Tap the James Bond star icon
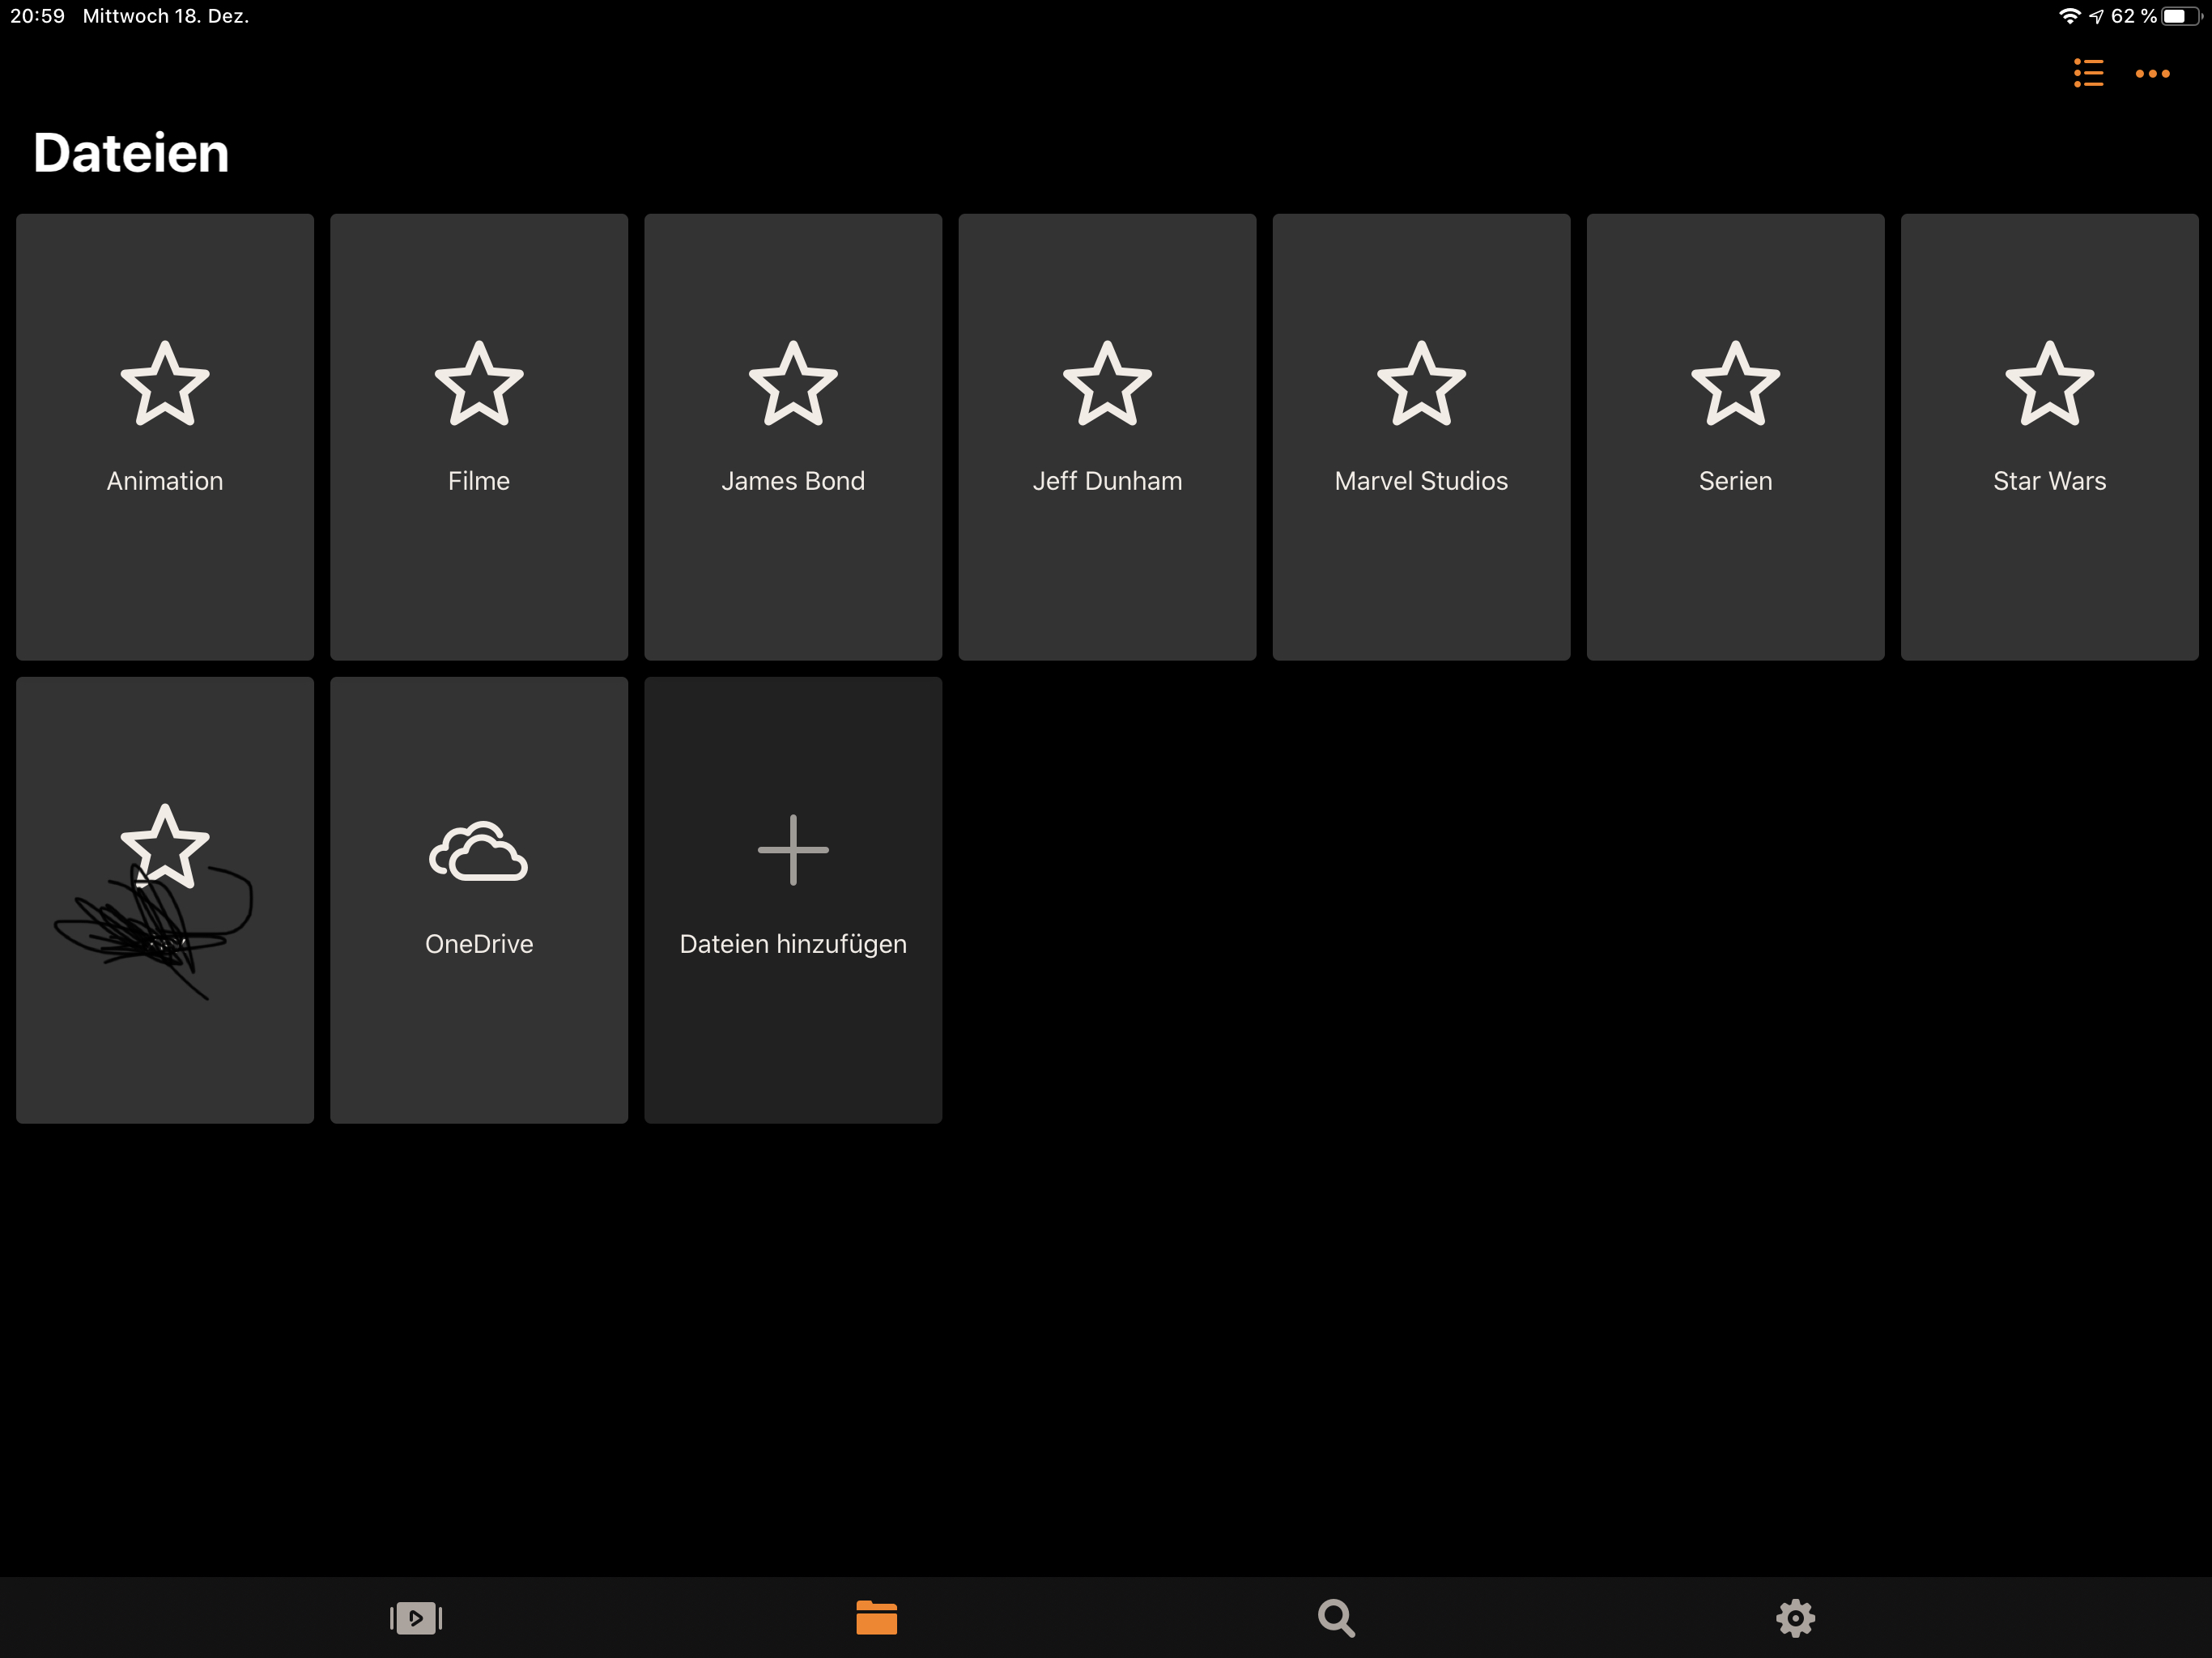 pyautogui.click(x=793, y=384)
